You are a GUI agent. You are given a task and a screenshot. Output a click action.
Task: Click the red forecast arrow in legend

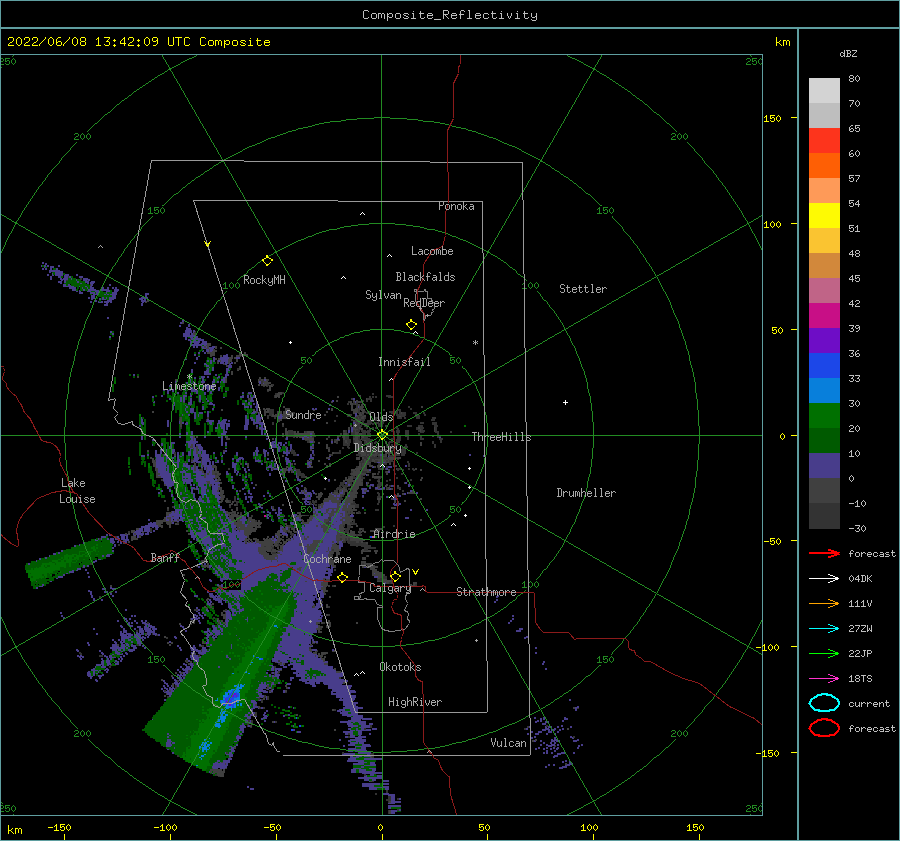tap(824, 553)
